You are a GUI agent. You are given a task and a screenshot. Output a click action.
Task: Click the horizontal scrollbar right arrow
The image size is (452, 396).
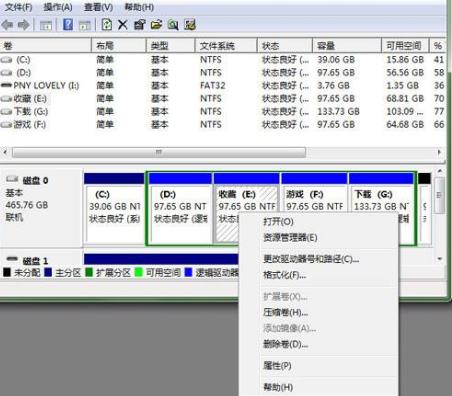(x=439, y=152)
